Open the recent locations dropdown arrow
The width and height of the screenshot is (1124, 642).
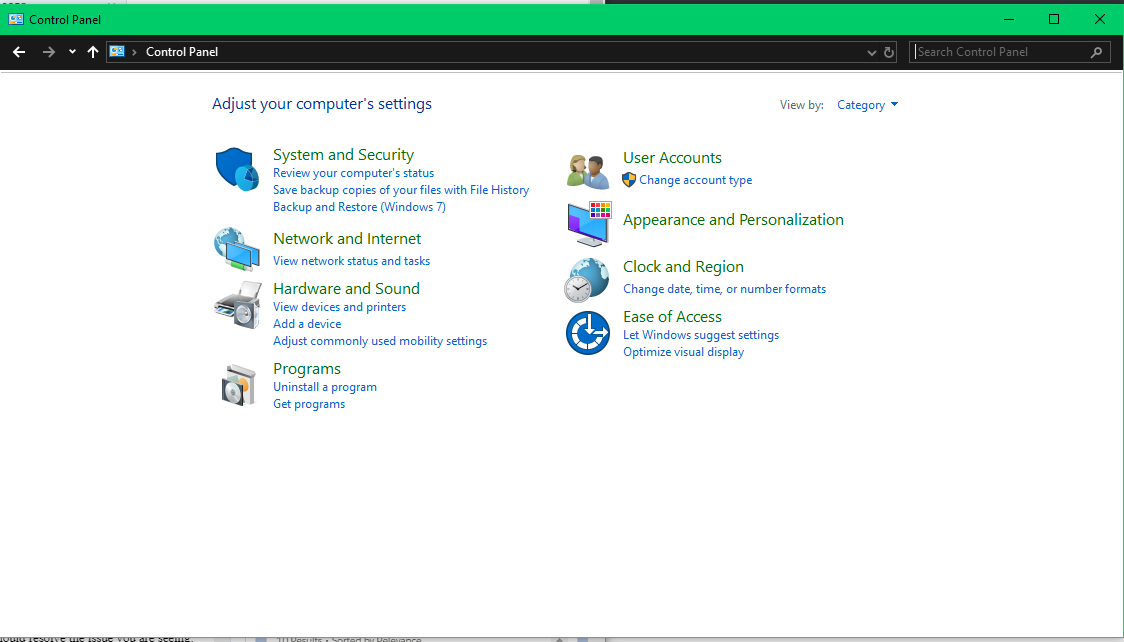click(x=72, y=52)
